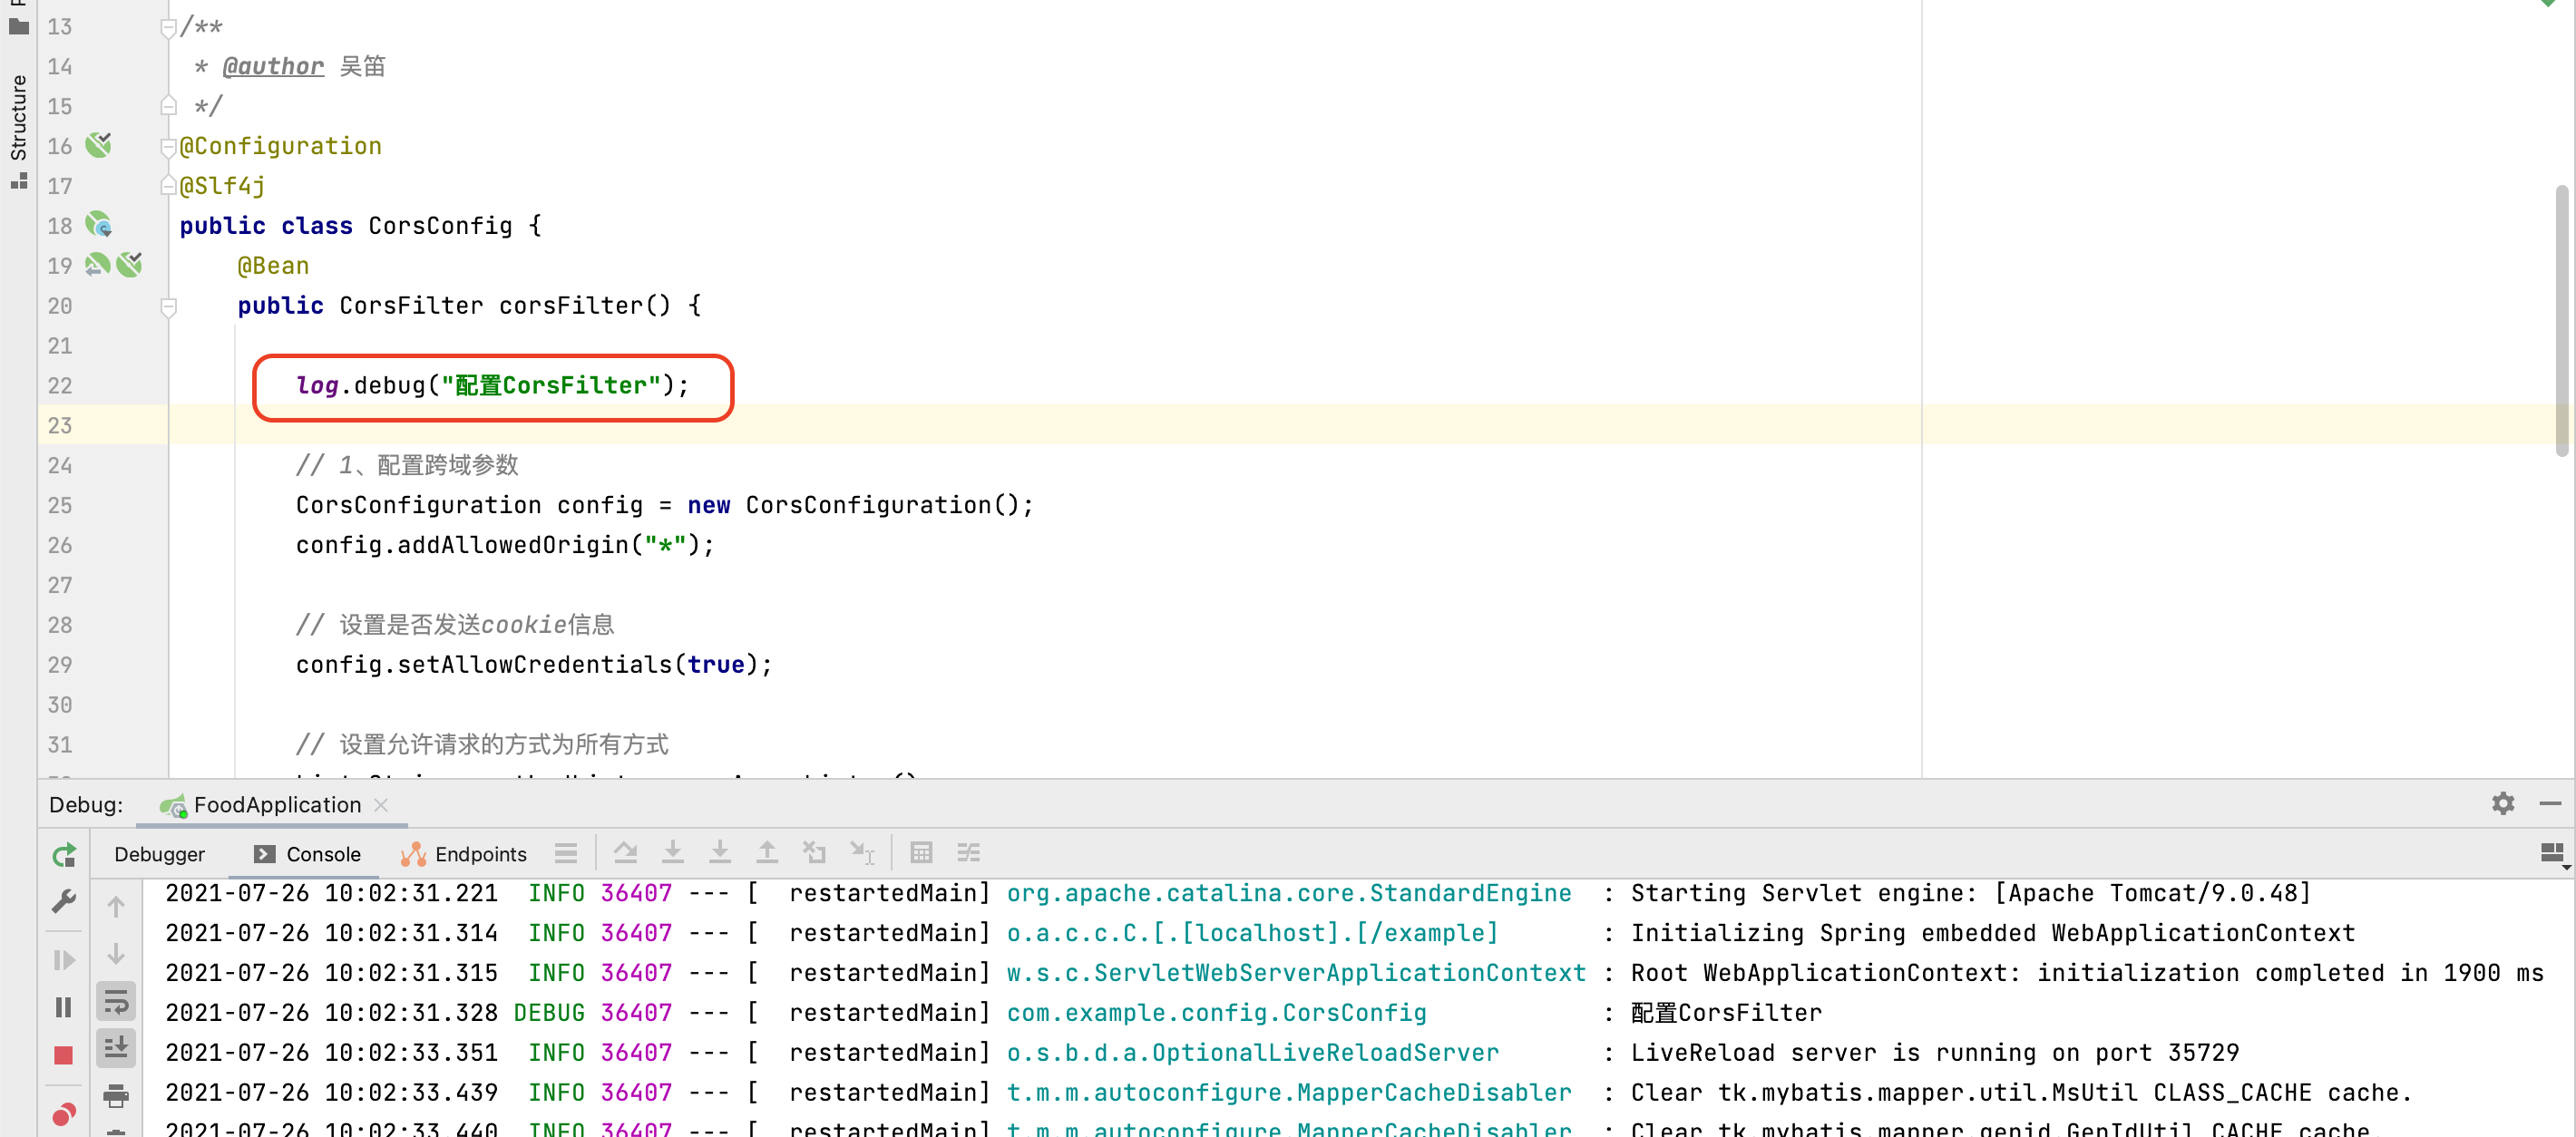
Task: Stop the running debug process
Action: tap(63, 1055)
